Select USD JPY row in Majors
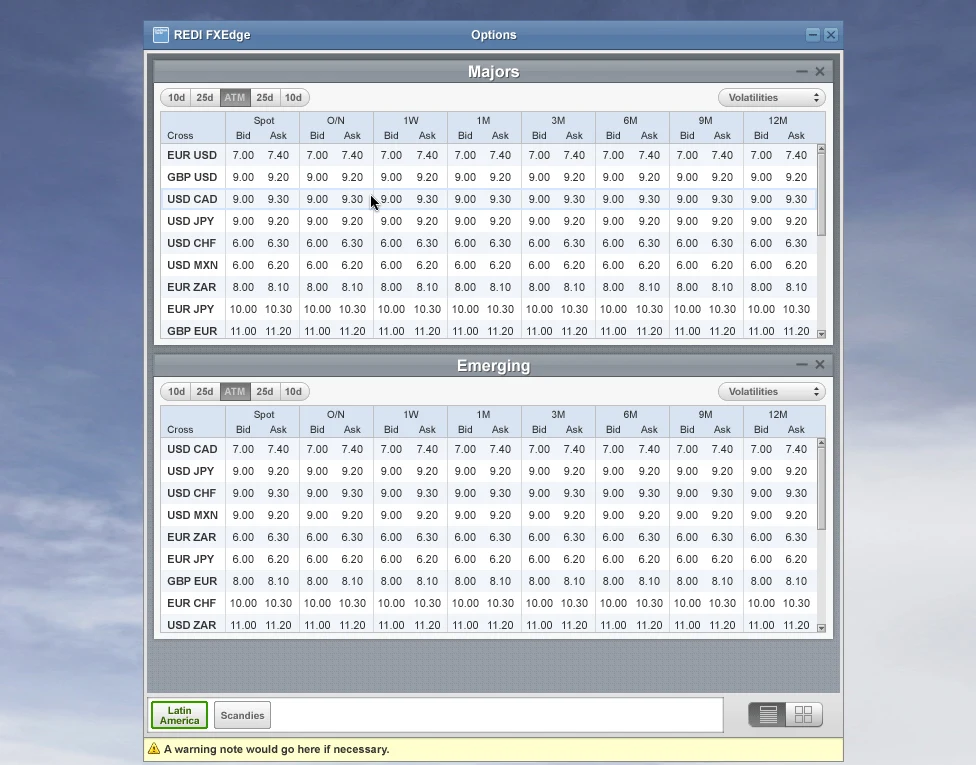 click(489, 221)
